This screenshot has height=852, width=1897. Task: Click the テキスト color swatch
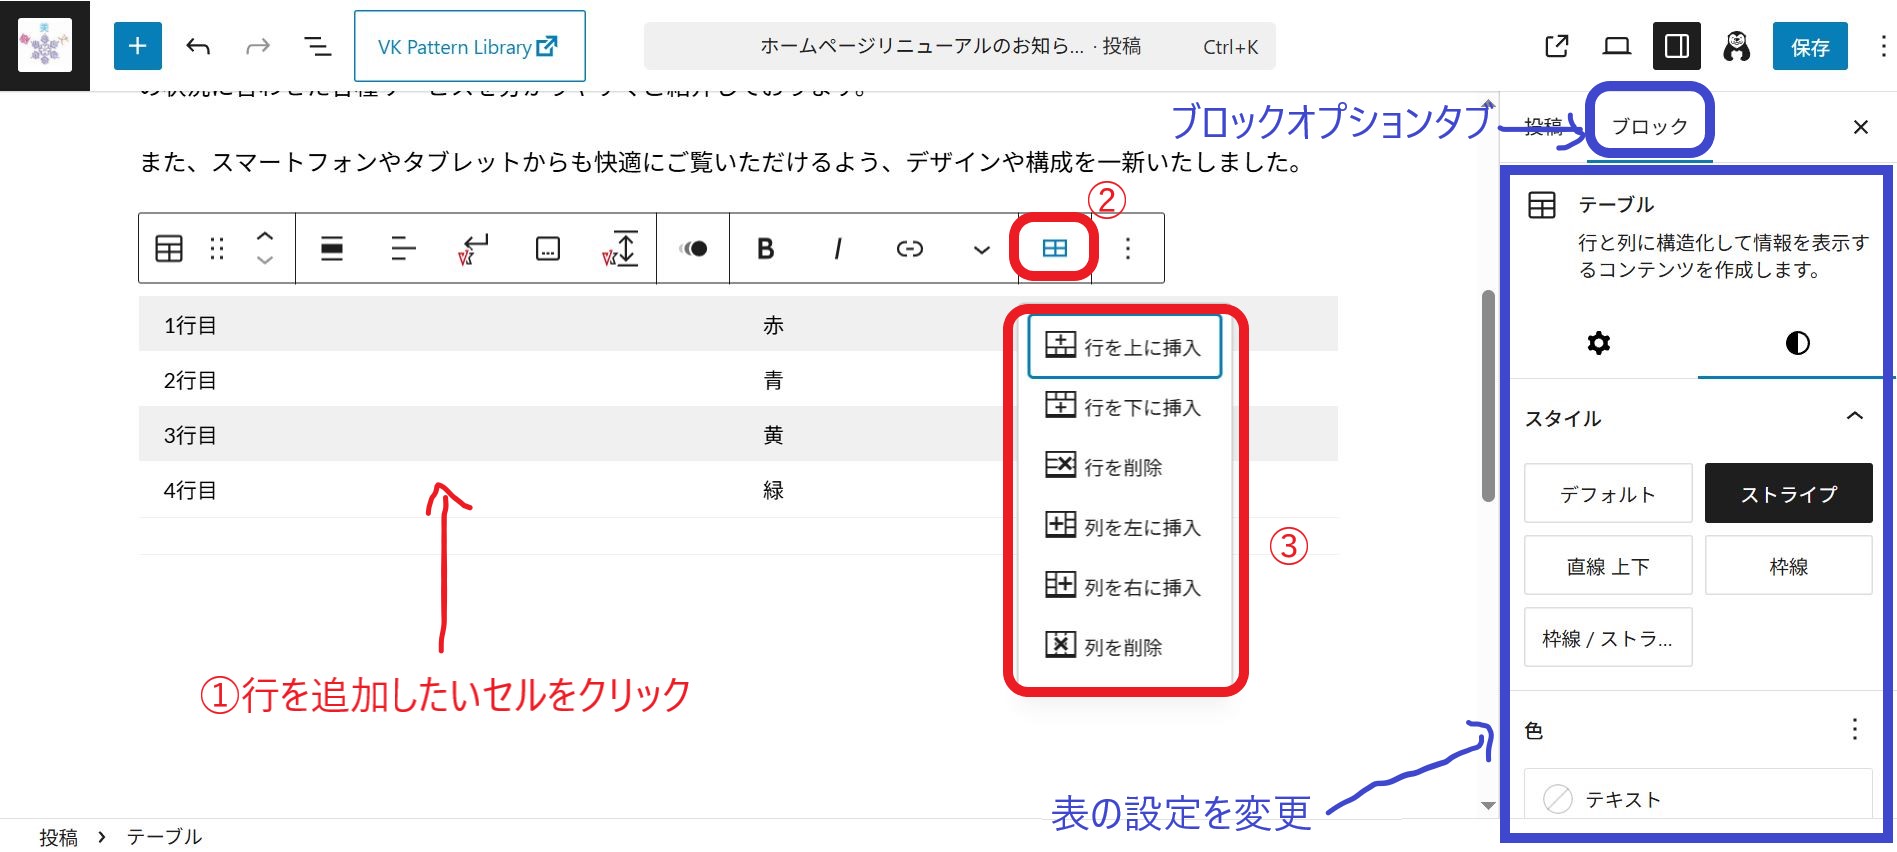click(x=1557, y=799)
